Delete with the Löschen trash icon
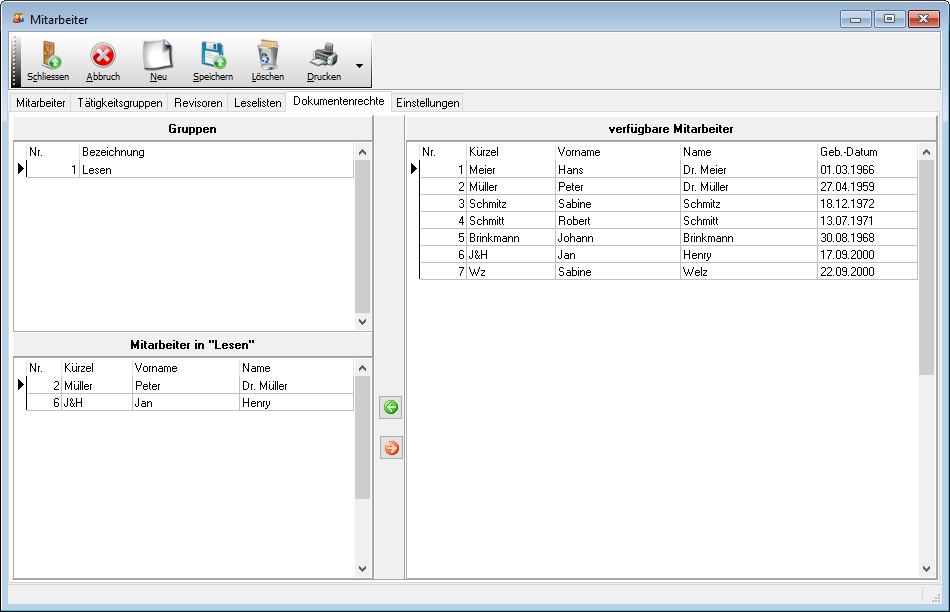Image resolution: width=950 pixels, height=612 pixels. click(x=267, y=57)
